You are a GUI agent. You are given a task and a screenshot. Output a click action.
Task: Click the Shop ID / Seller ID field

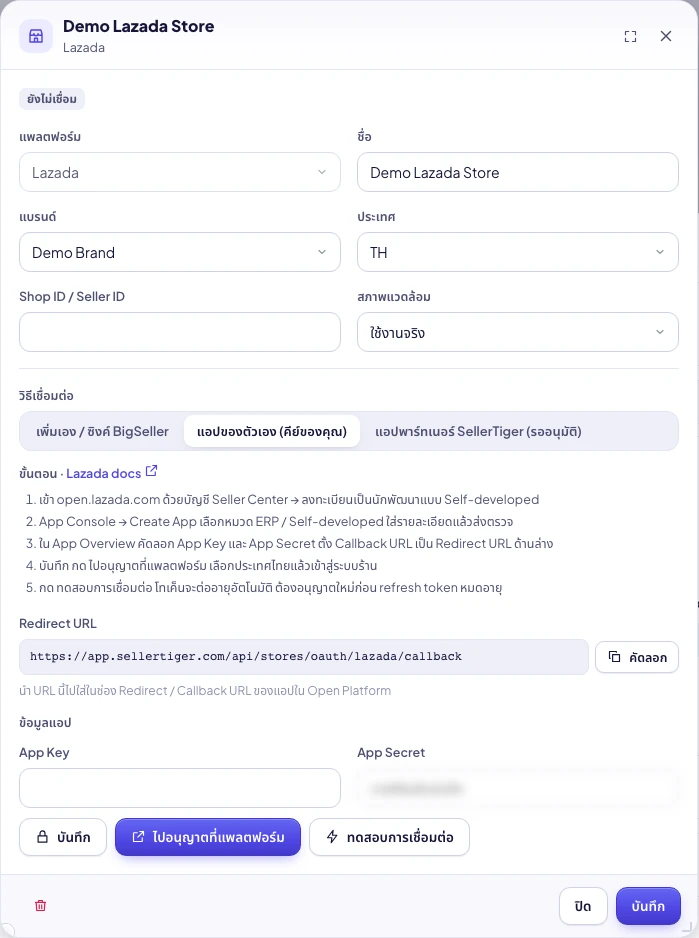tap(180, 332)
